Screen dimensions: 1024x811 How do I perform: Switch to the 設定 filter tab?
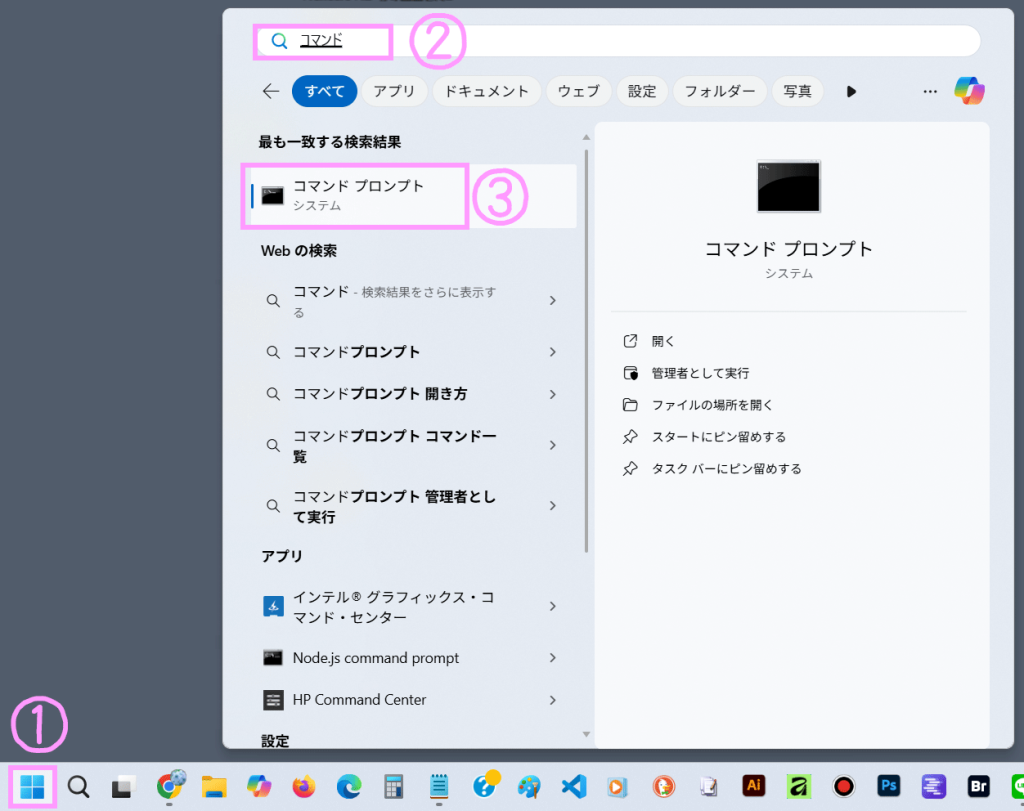pos(642,91)
